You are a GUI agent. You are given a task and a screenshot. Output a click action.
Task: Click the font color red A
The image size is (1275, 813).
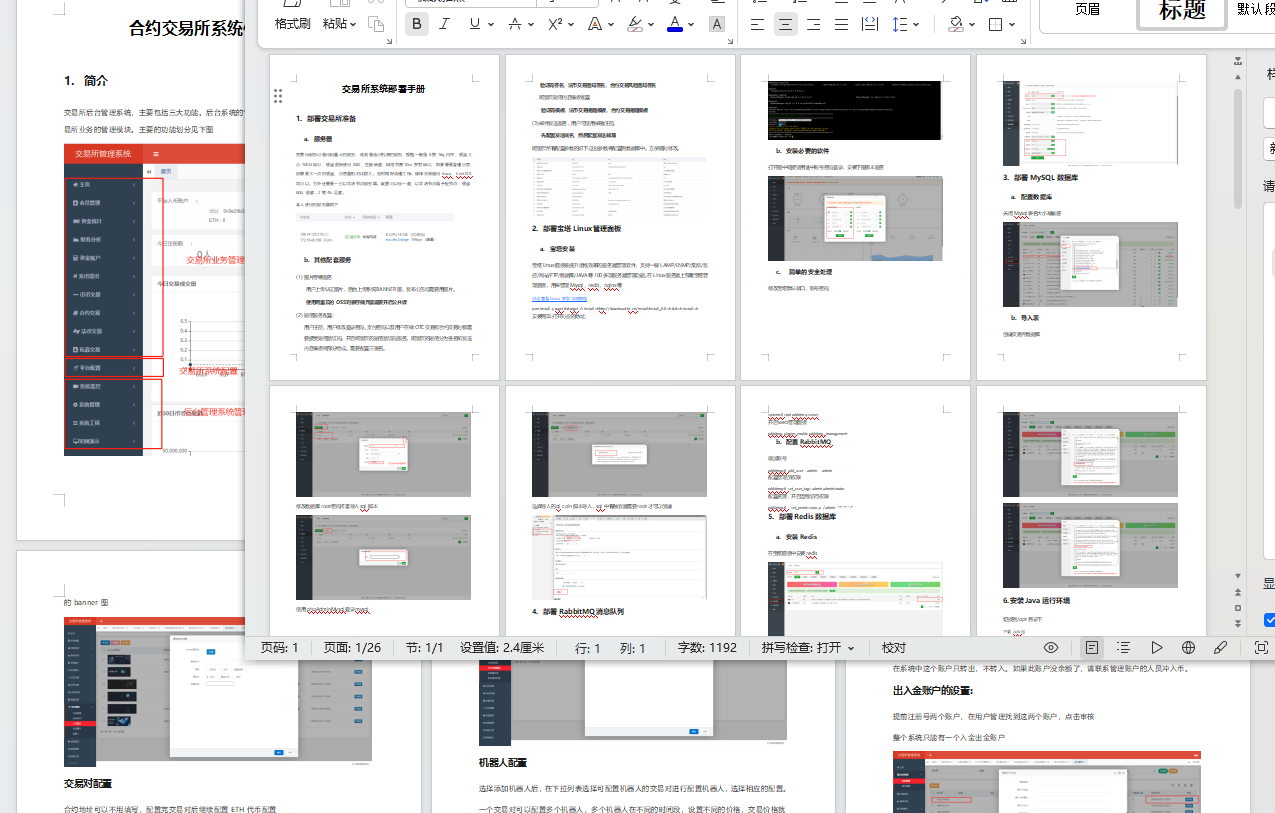(x=675, y=24)
